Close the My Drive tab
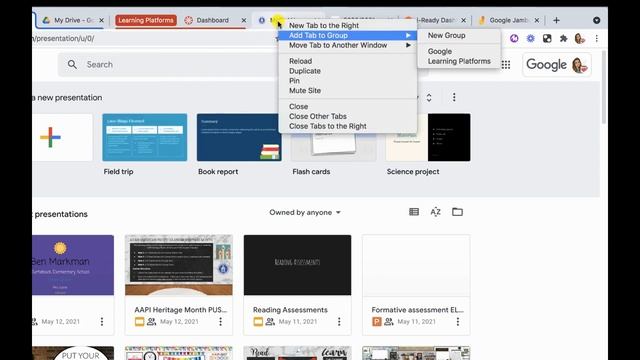 pos(101,20)
